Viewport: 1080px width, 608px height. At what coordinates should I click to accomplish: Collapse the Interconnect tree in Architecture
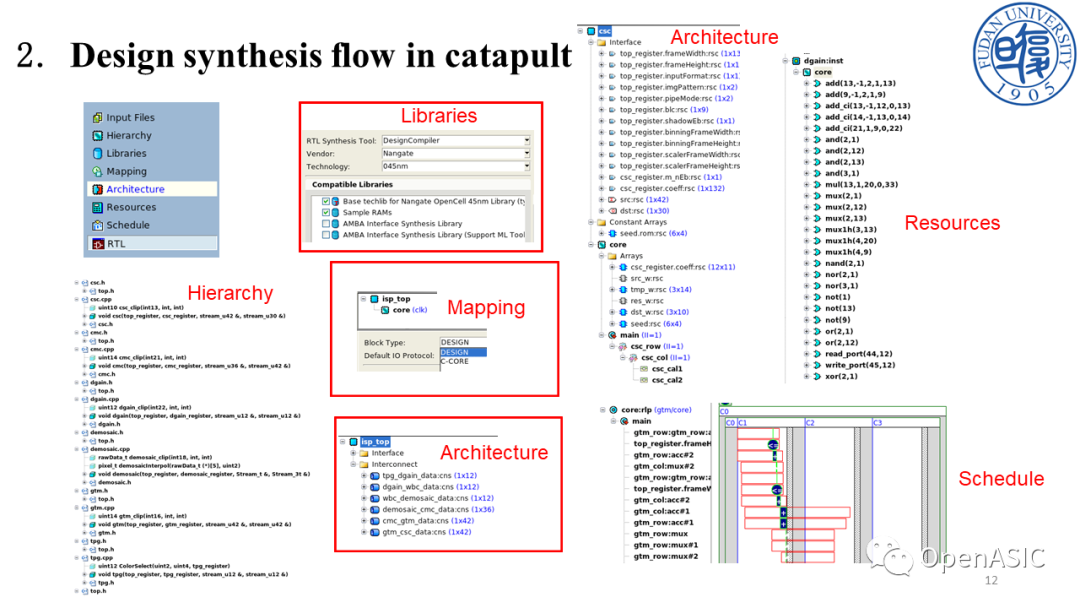pyautogui.click(x=353, y=464)
